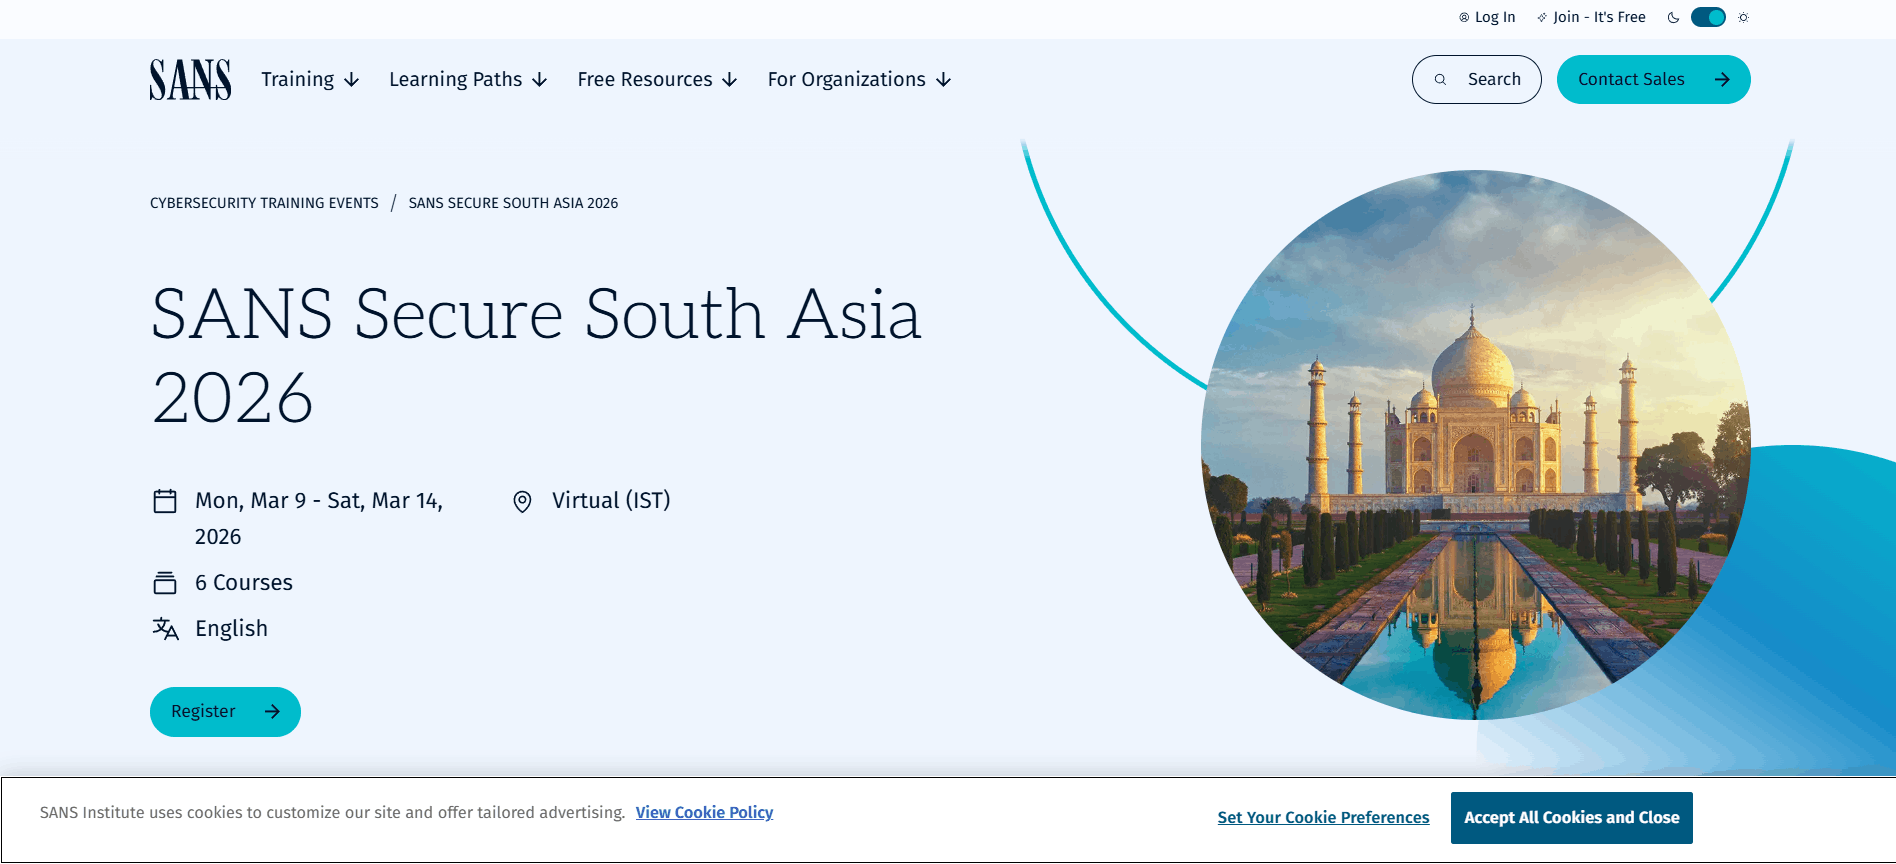Open the Log In link
The image size is (1896, 864).
click(1487, 17)
